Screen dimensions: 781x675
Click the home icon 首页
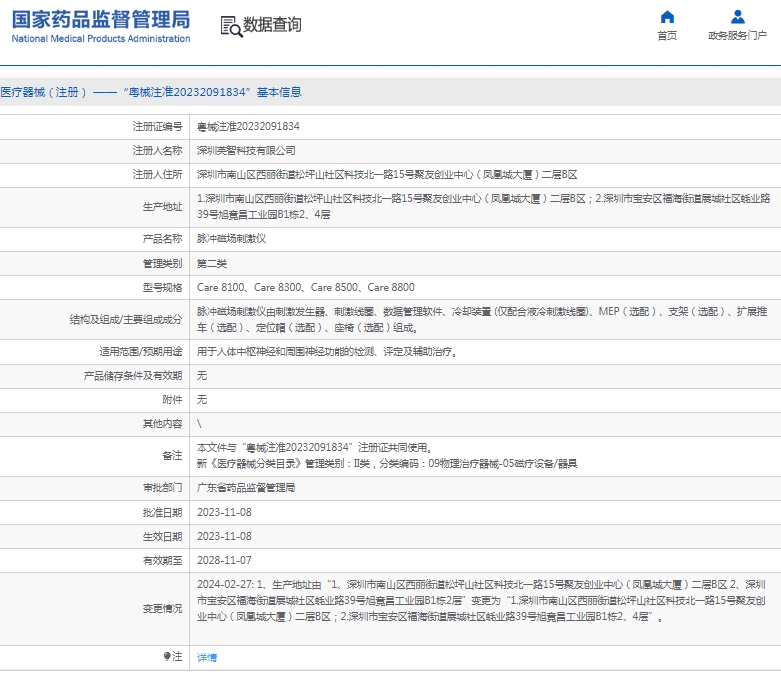pyautogui.click(x=667, y=17)
